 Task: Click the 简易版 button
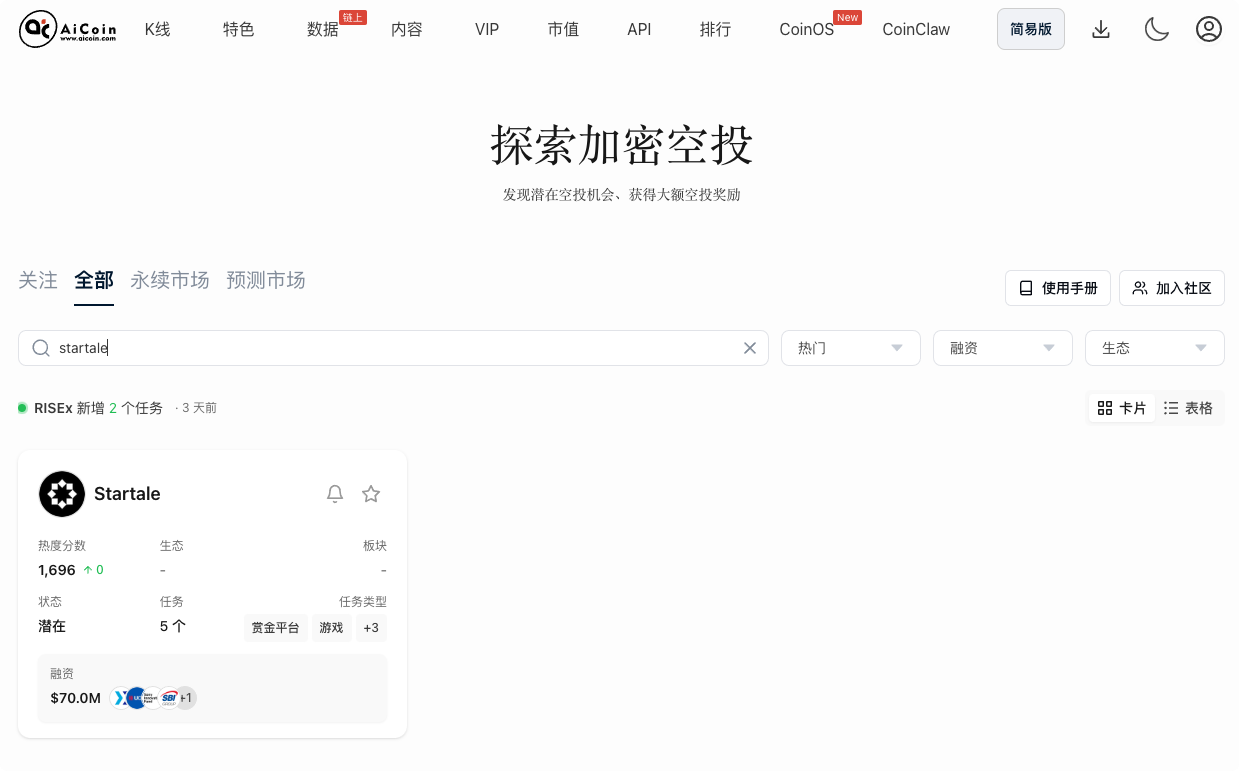pos(1031,29)
